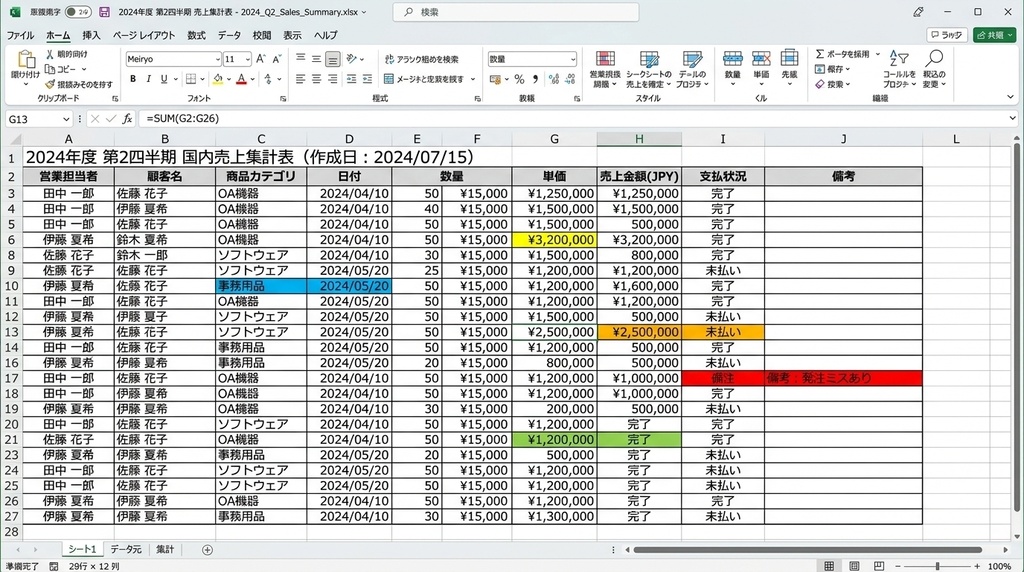
Task: Click the green Share button
Action: click(x=994, y=35)
